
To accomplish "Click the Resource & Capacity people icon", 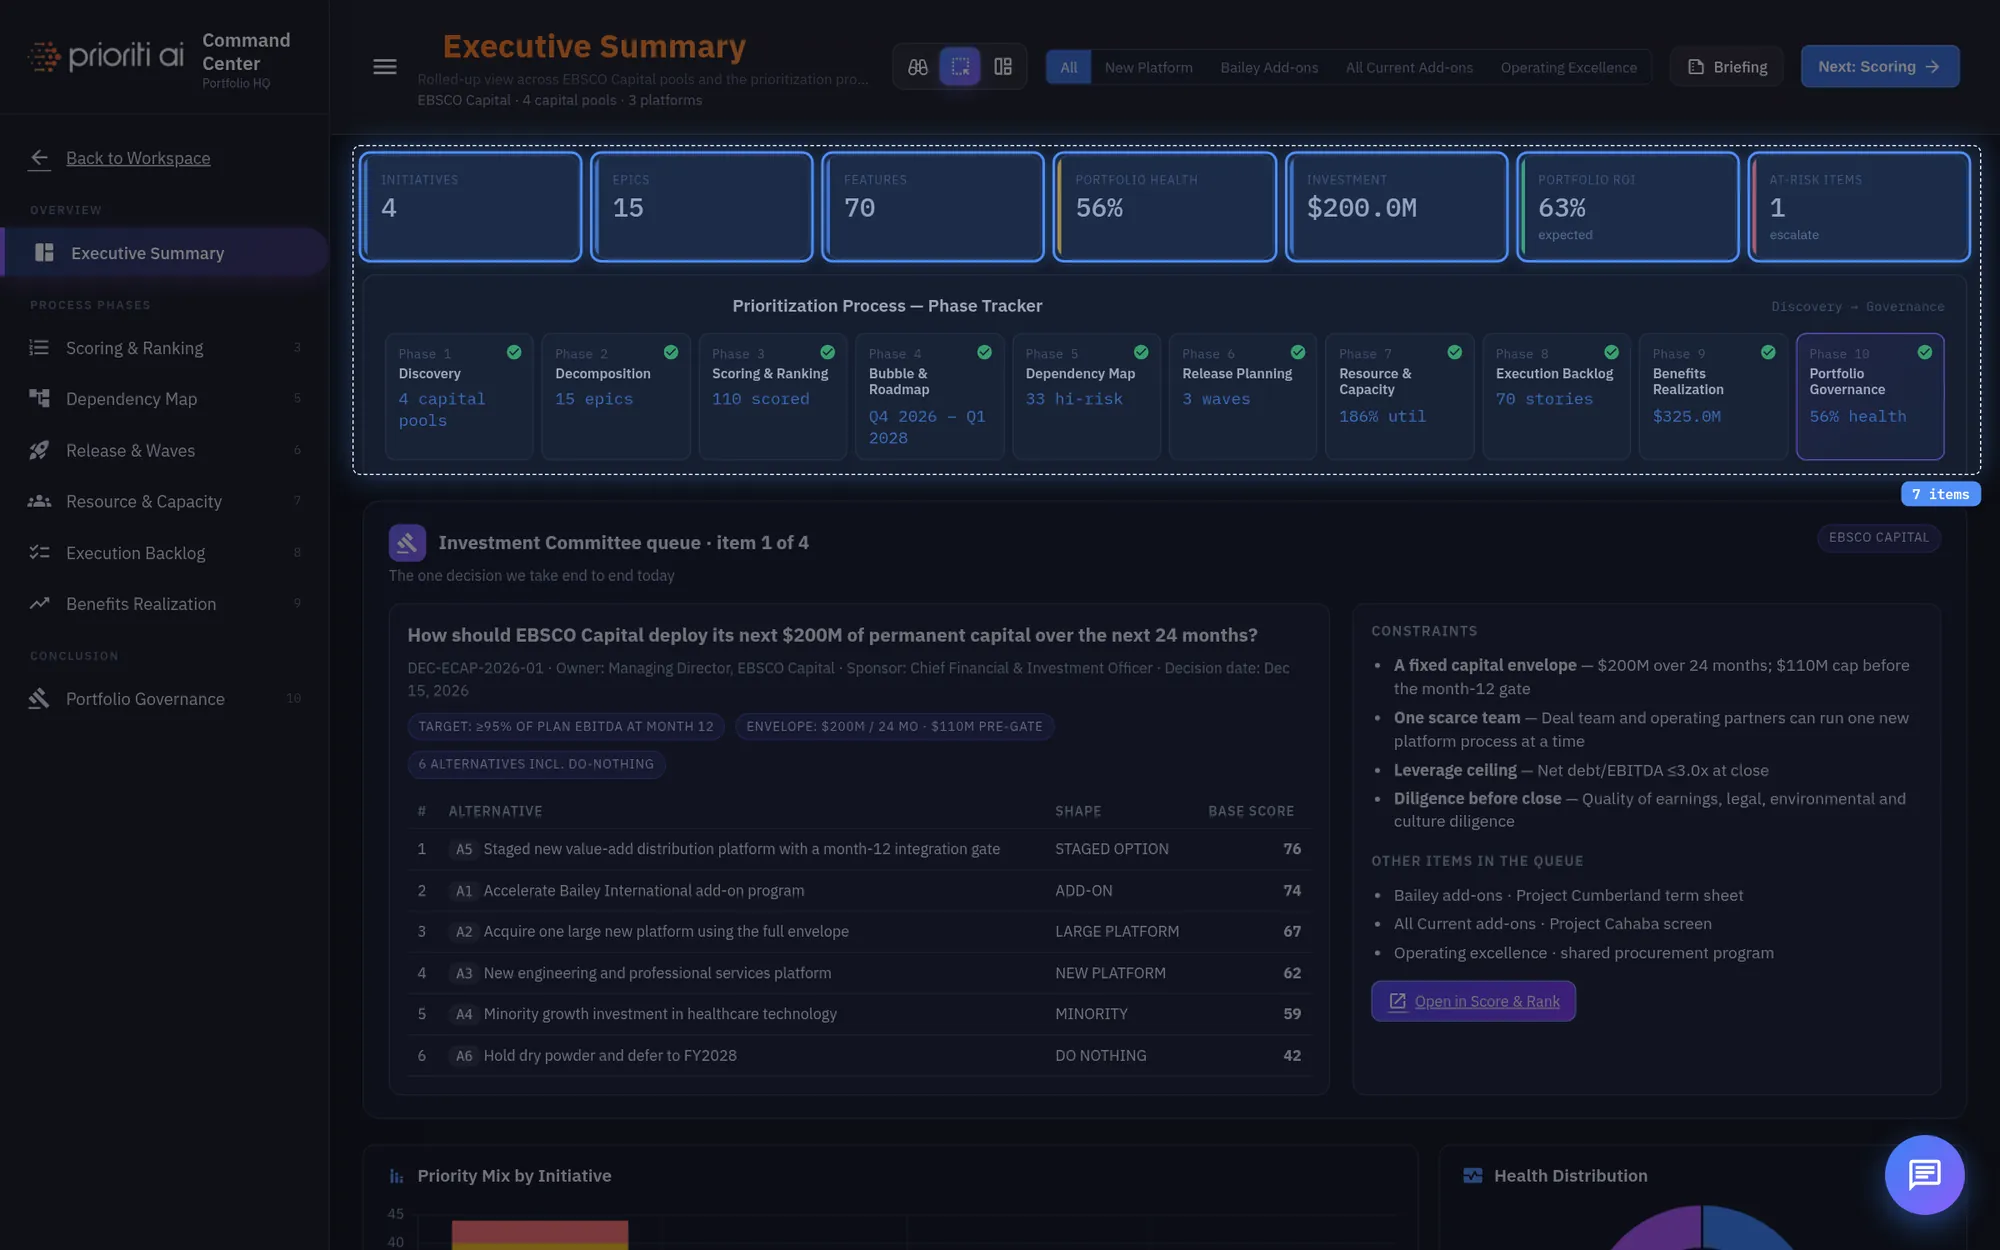I will click(39, 502).
